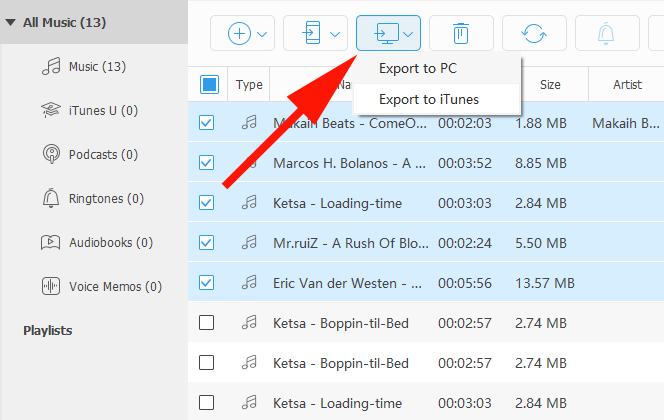This screenshot has height=420, width=664.
Task: Open the Podcasts category in sidebar
Action: 102,154
